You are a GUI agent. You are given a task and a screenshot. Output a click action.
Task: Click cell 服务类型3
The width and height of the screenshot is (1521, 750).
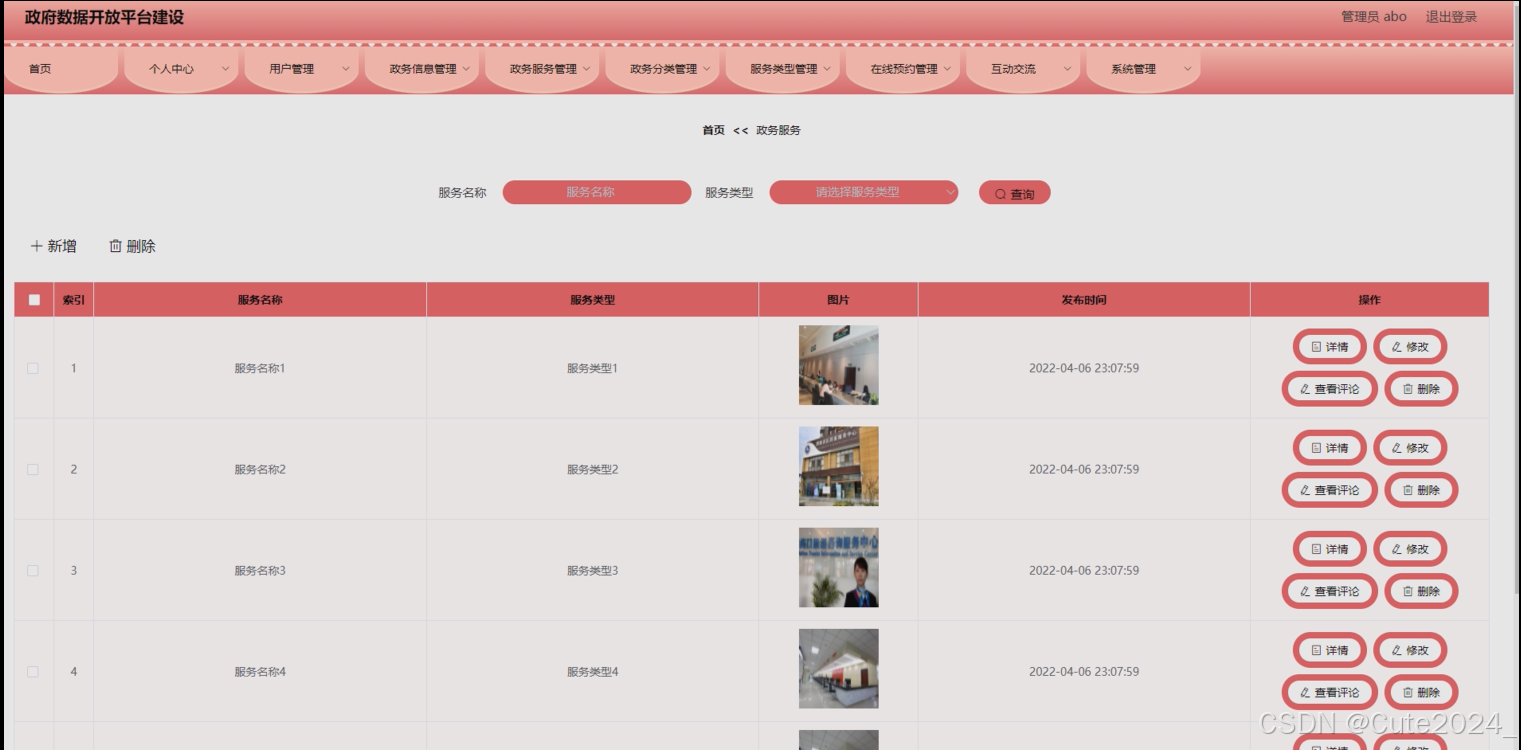coord(592,570)
